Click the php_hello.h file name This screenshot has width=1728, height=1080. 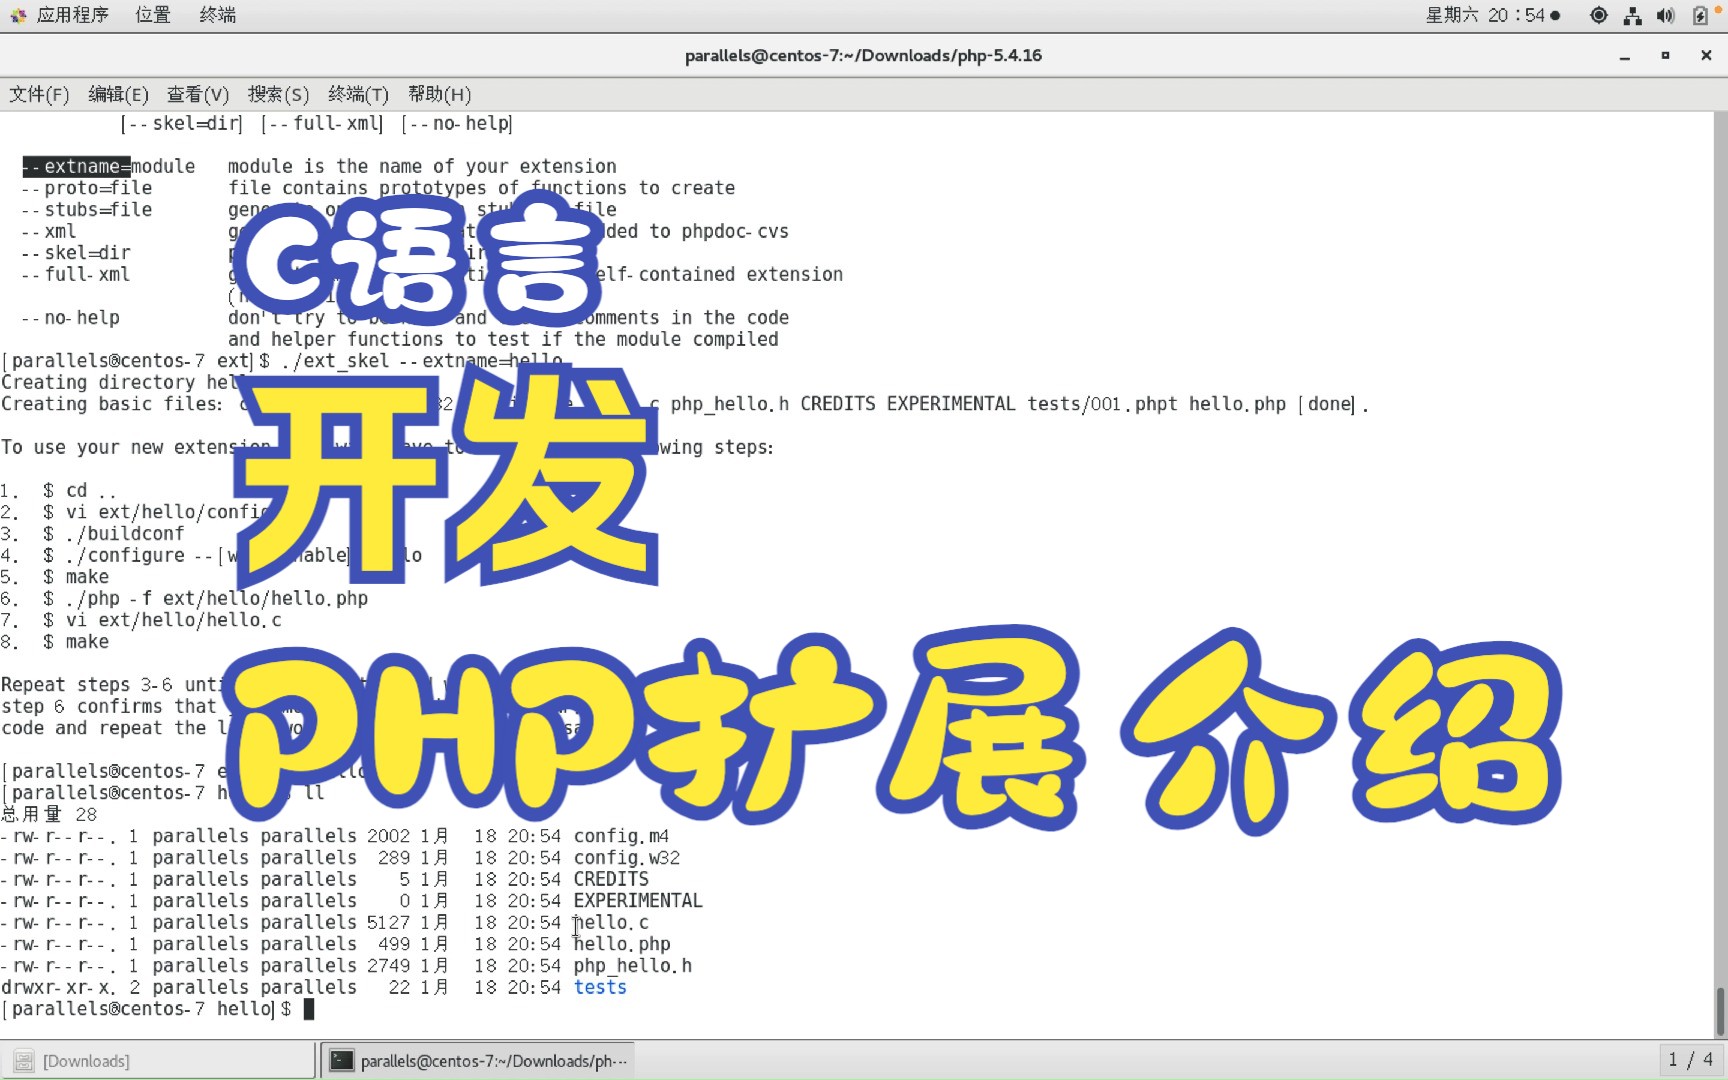pyautogui.click(x=633, y=966)
